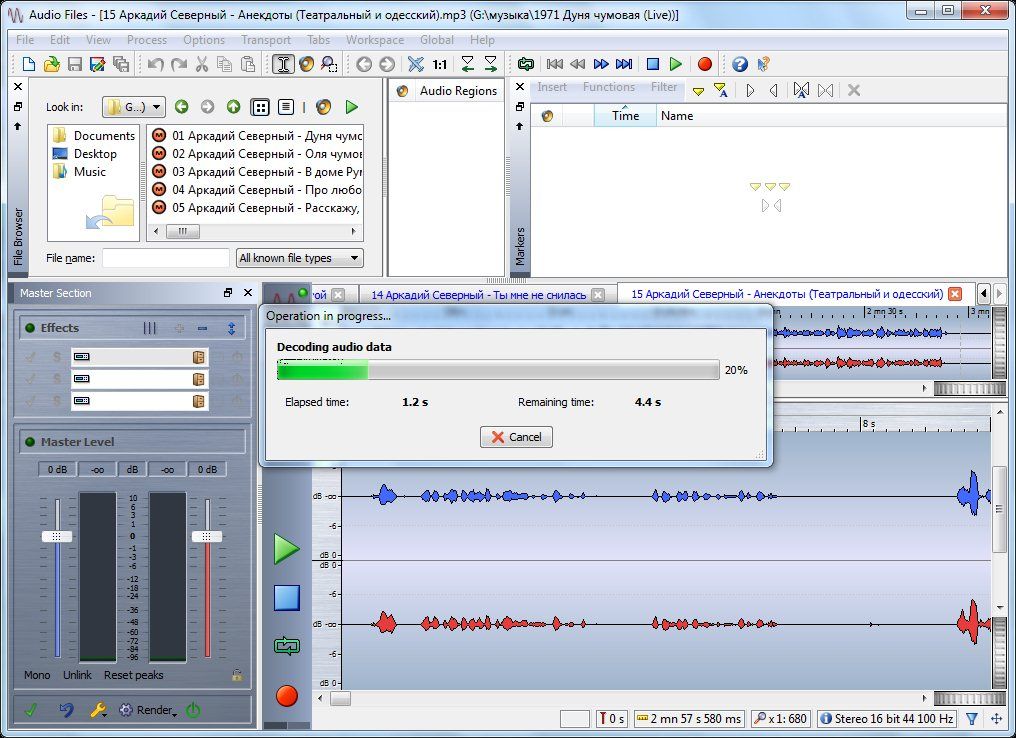Toggle the Master Level green LED

point(30,442)
